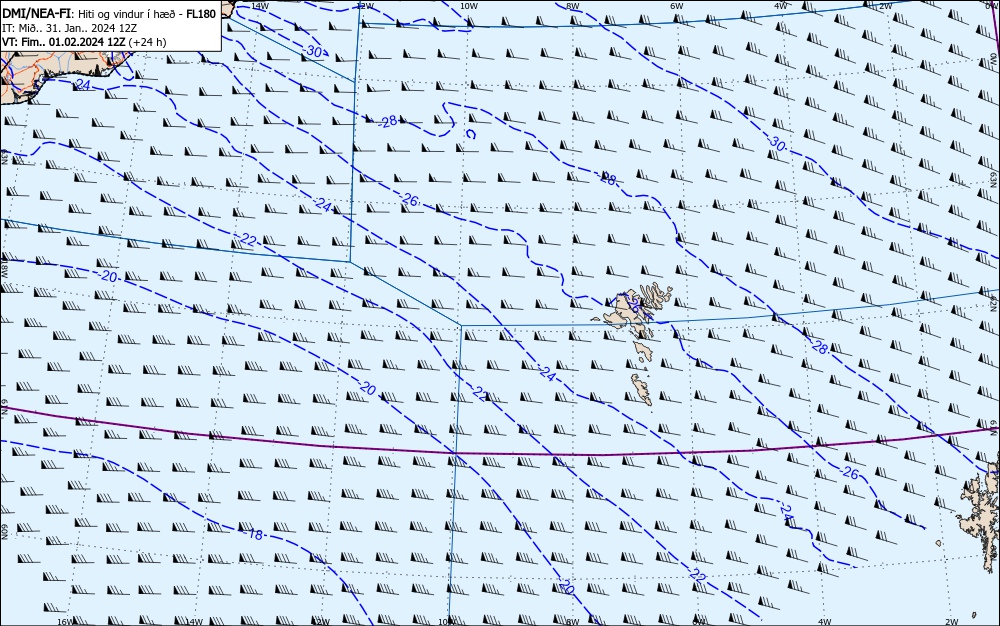Click the DMI/NEA-FI chart title line
1000x626 pixels.
tap(109, 13)
